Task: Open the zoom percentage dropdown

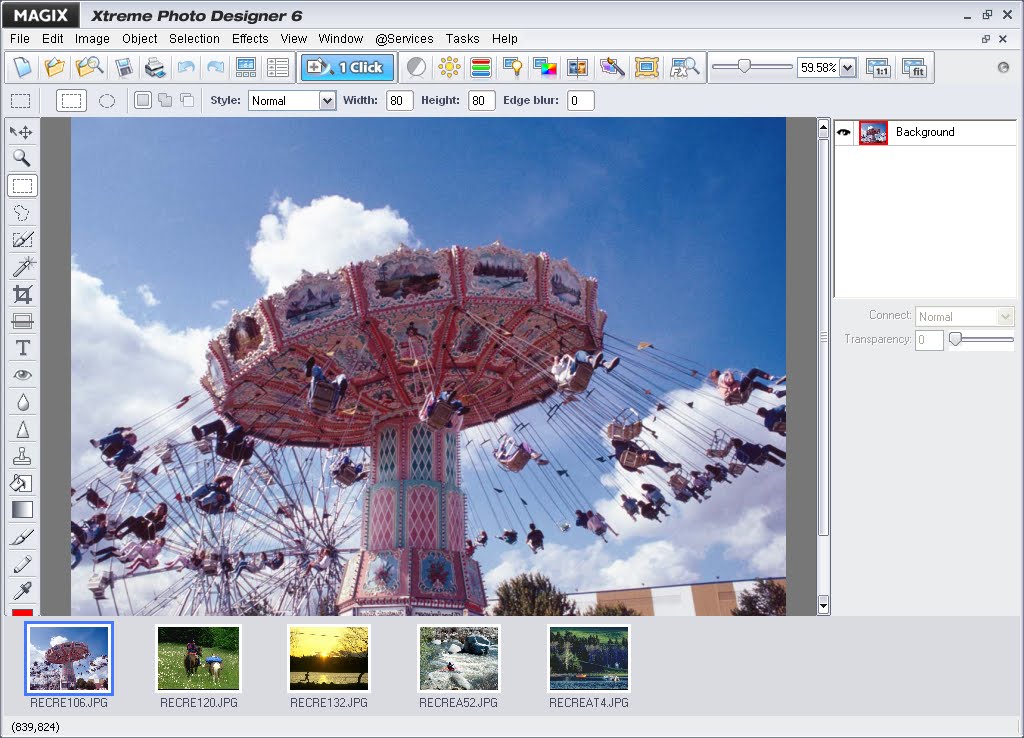Action: (849, 67)
